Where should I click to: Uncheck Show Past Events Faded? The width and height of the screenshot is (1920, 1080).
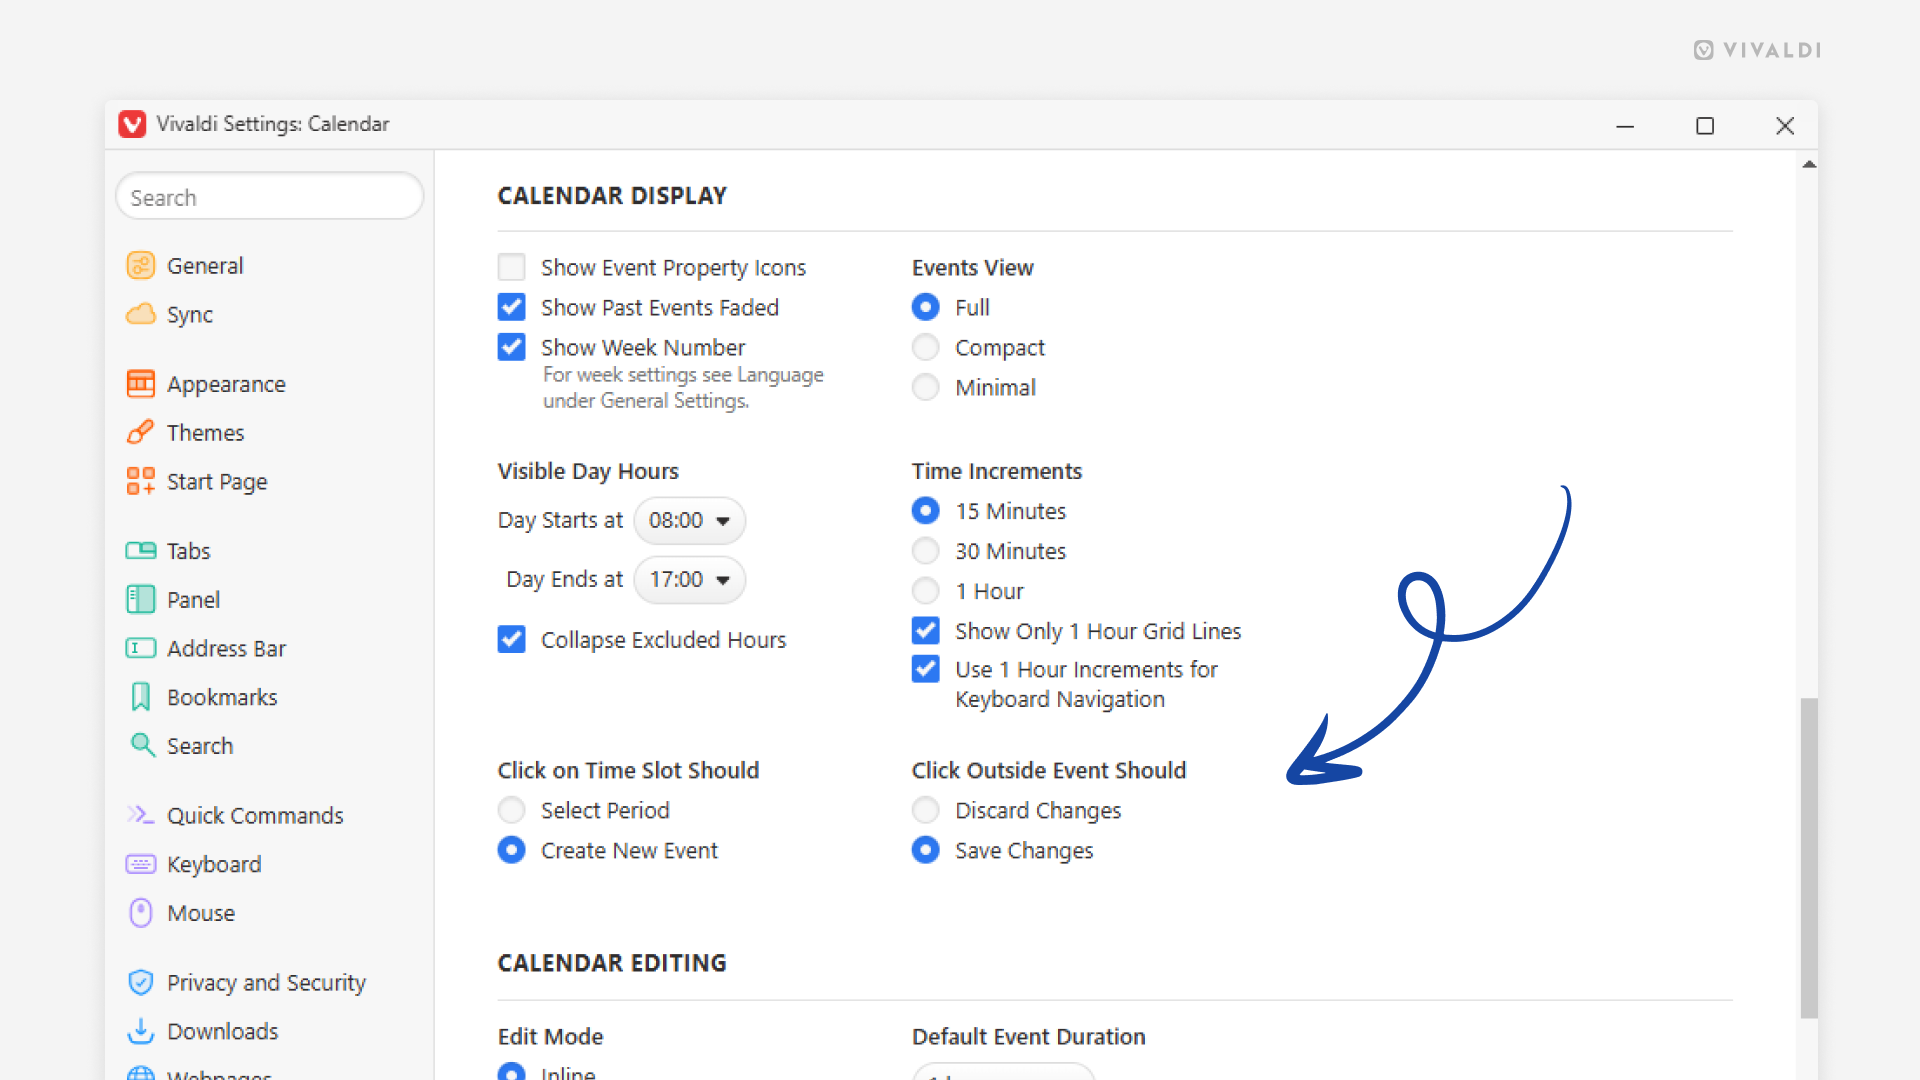tap(512, 307)
